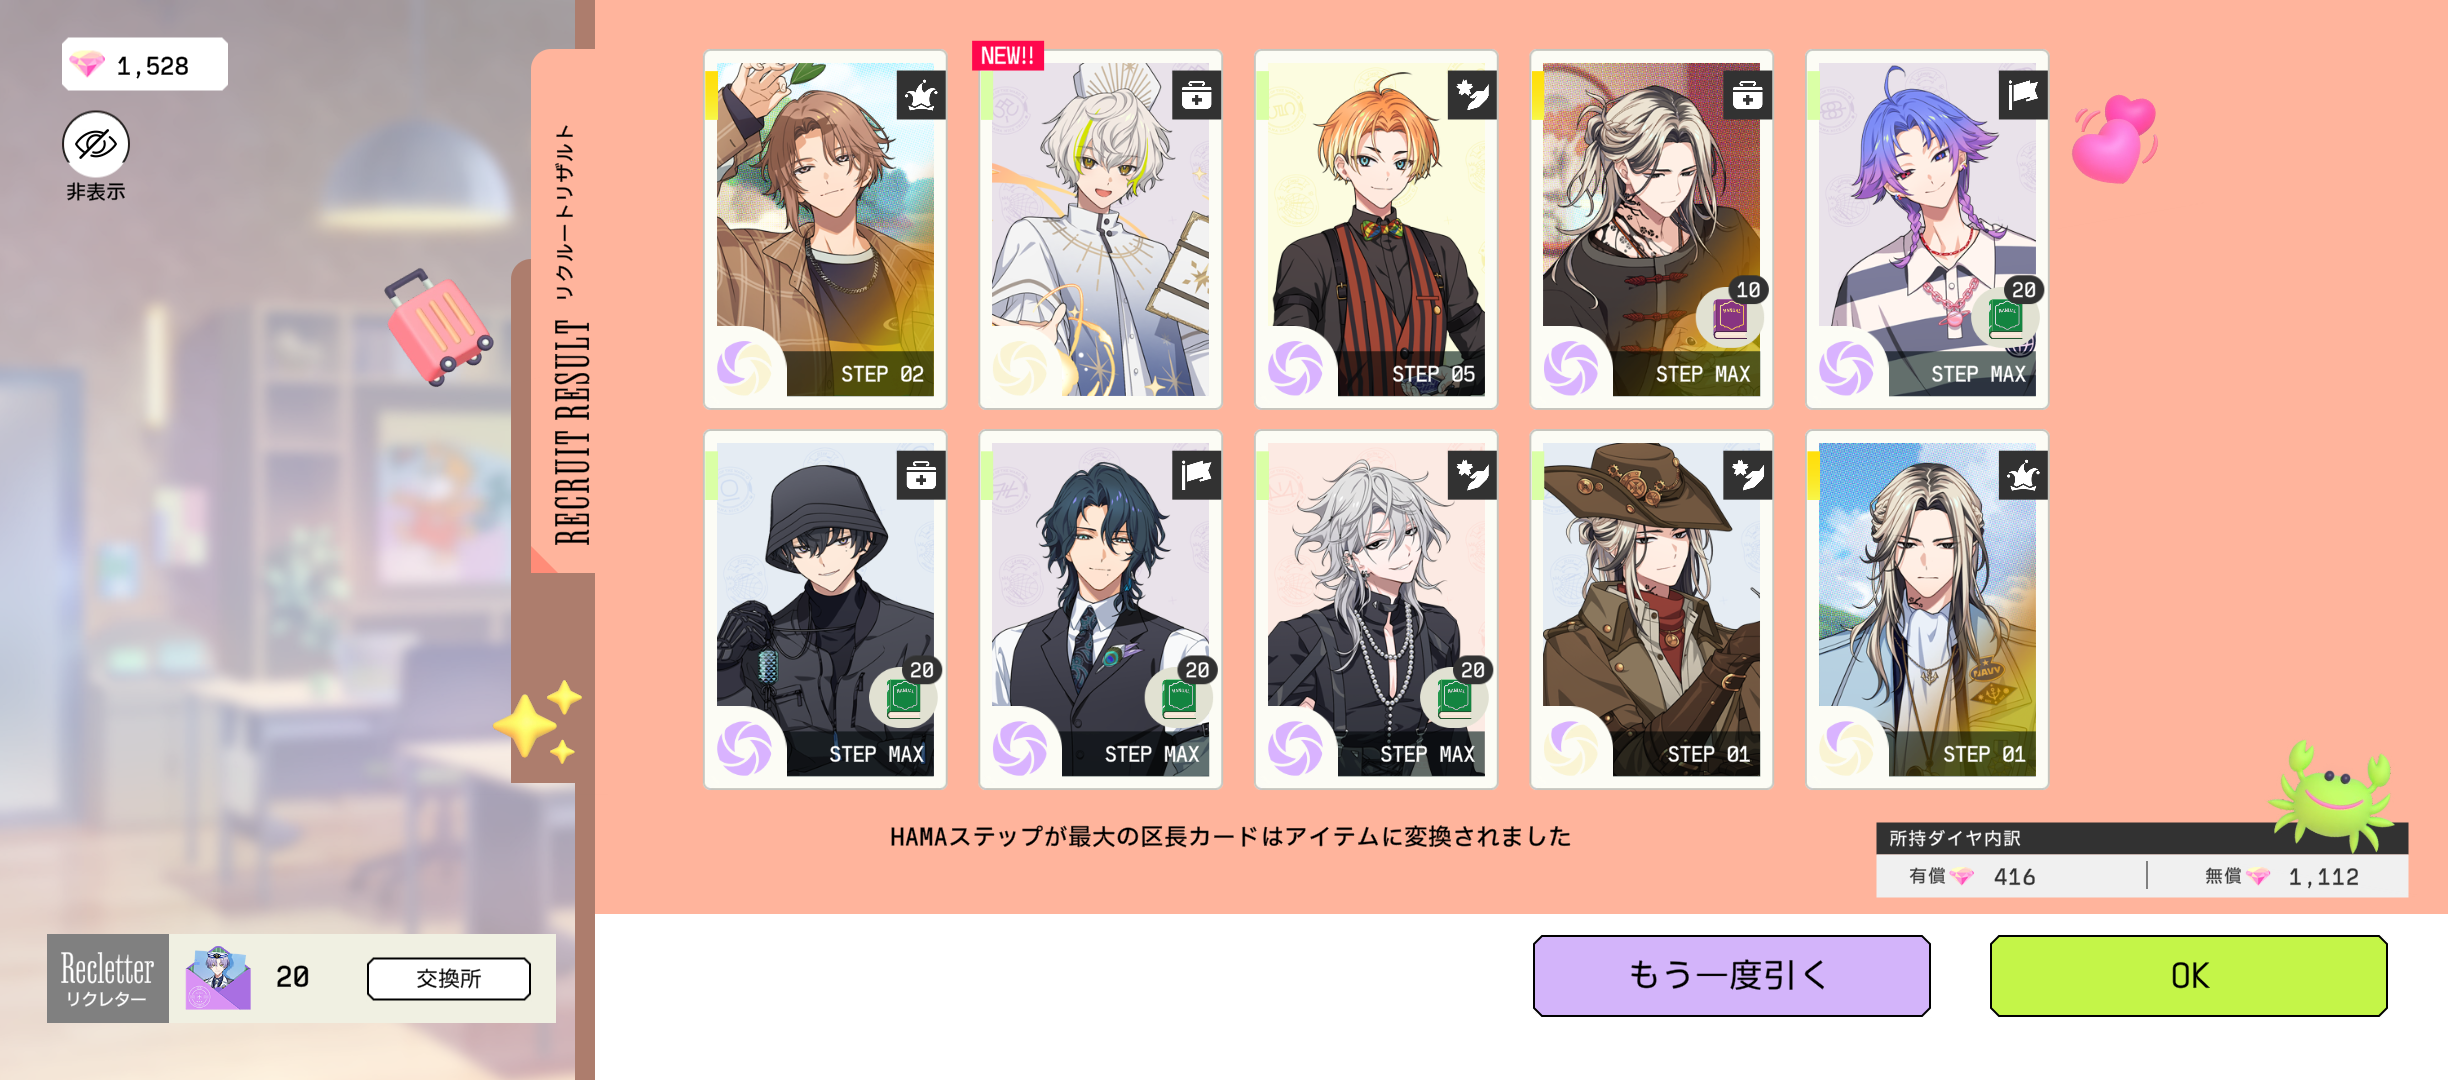Toggle the 非表示 hide eye icon
This screenshot has height=1080, width=2448.
coord(96,144)
